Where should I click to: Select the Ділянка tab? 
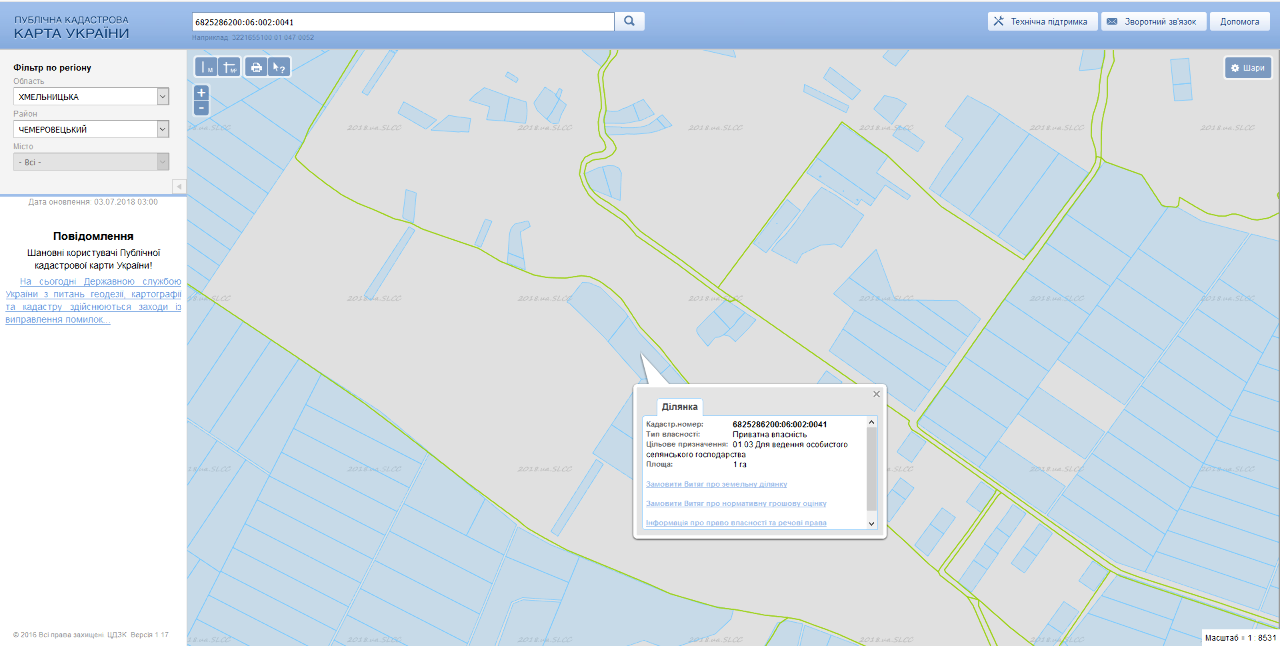tap(679, 407)
